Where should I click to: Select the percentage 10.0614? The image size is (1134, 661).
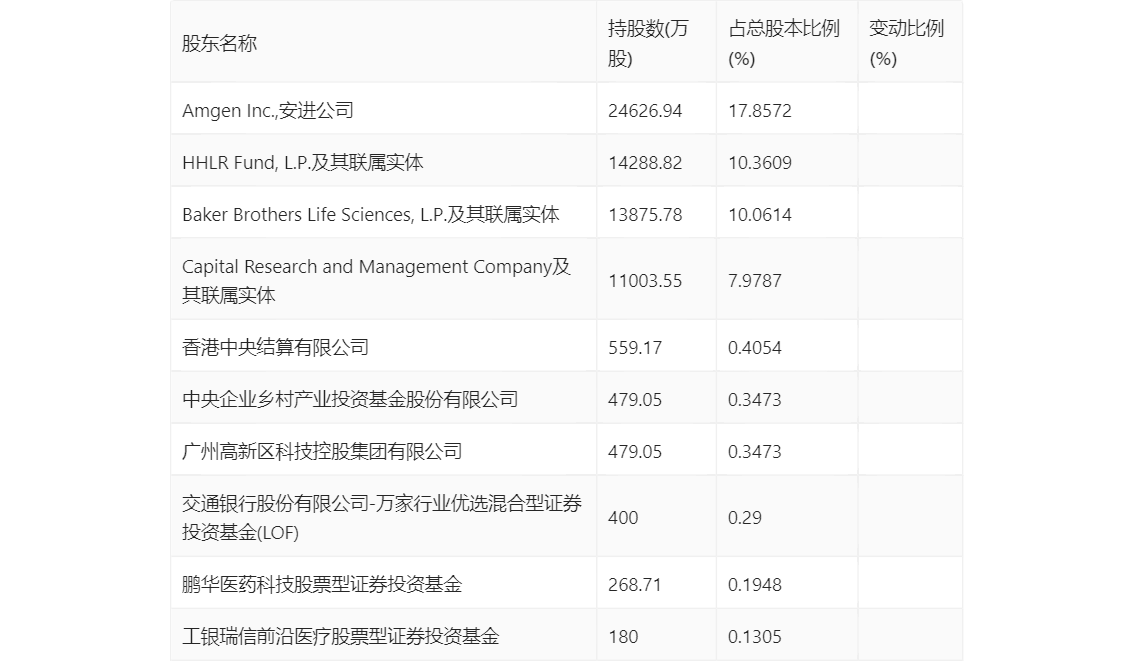[x=759, y=215]
